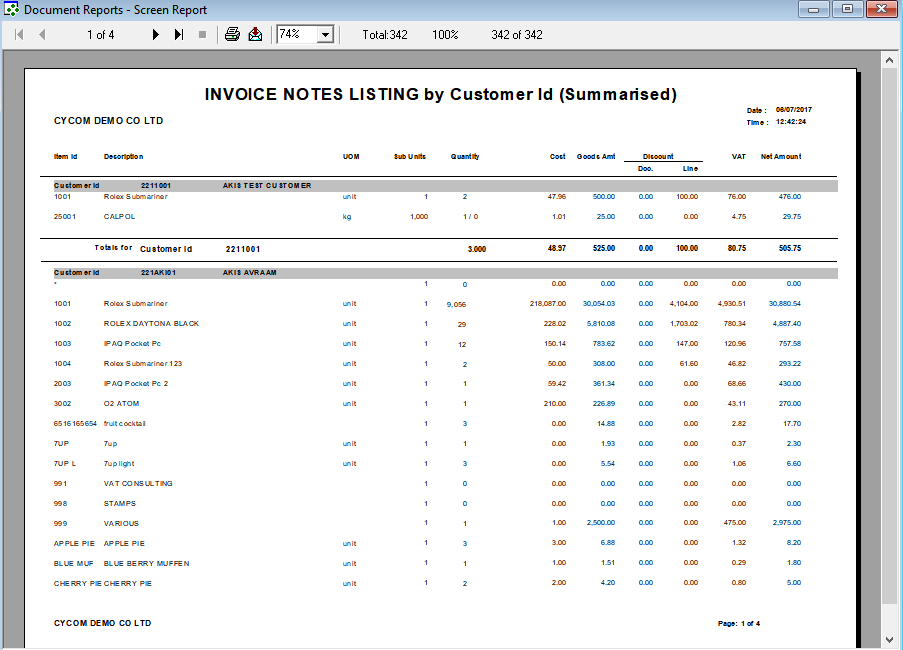903x650 pixels.
Task: Go to the first page of the report
Action: (x=19, y=35)
